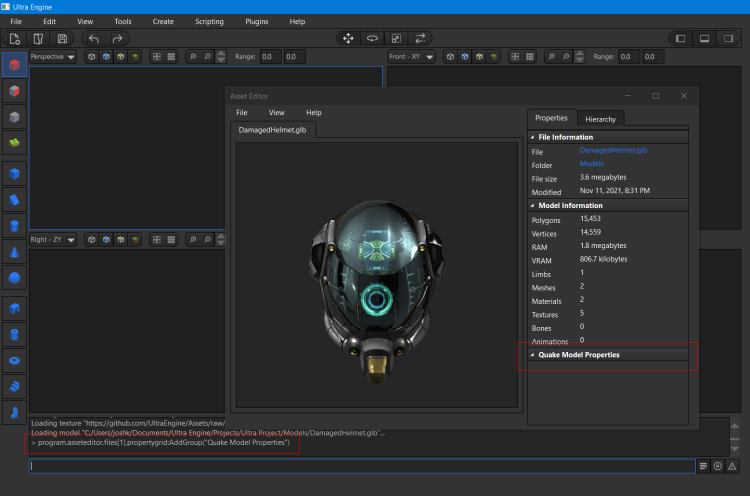This screenshot has height=496, width=750.
Task: Choose the blue torus primitive tool
Action: 15,358
